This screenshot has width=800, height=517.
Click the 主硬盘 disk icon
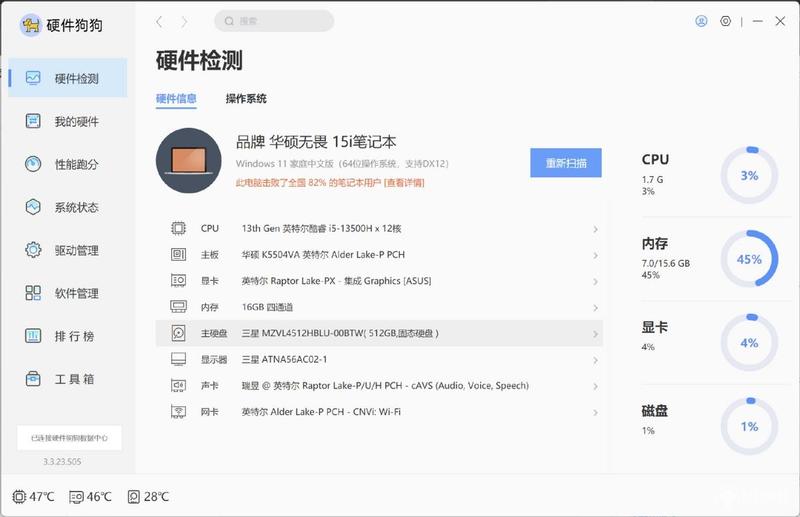click(x=178, y=333)
